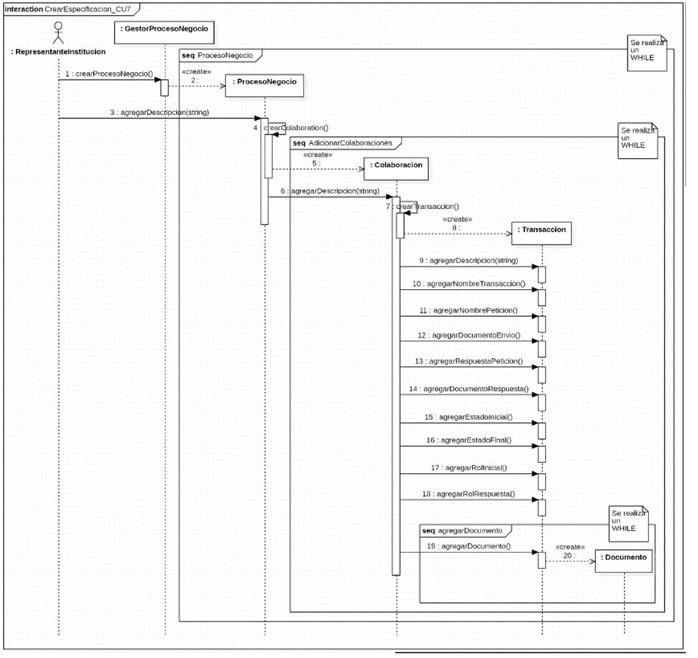The image size is (698, 658).
Task: Click the agregarRolRespuesta() message label
Action: [467, 493]
